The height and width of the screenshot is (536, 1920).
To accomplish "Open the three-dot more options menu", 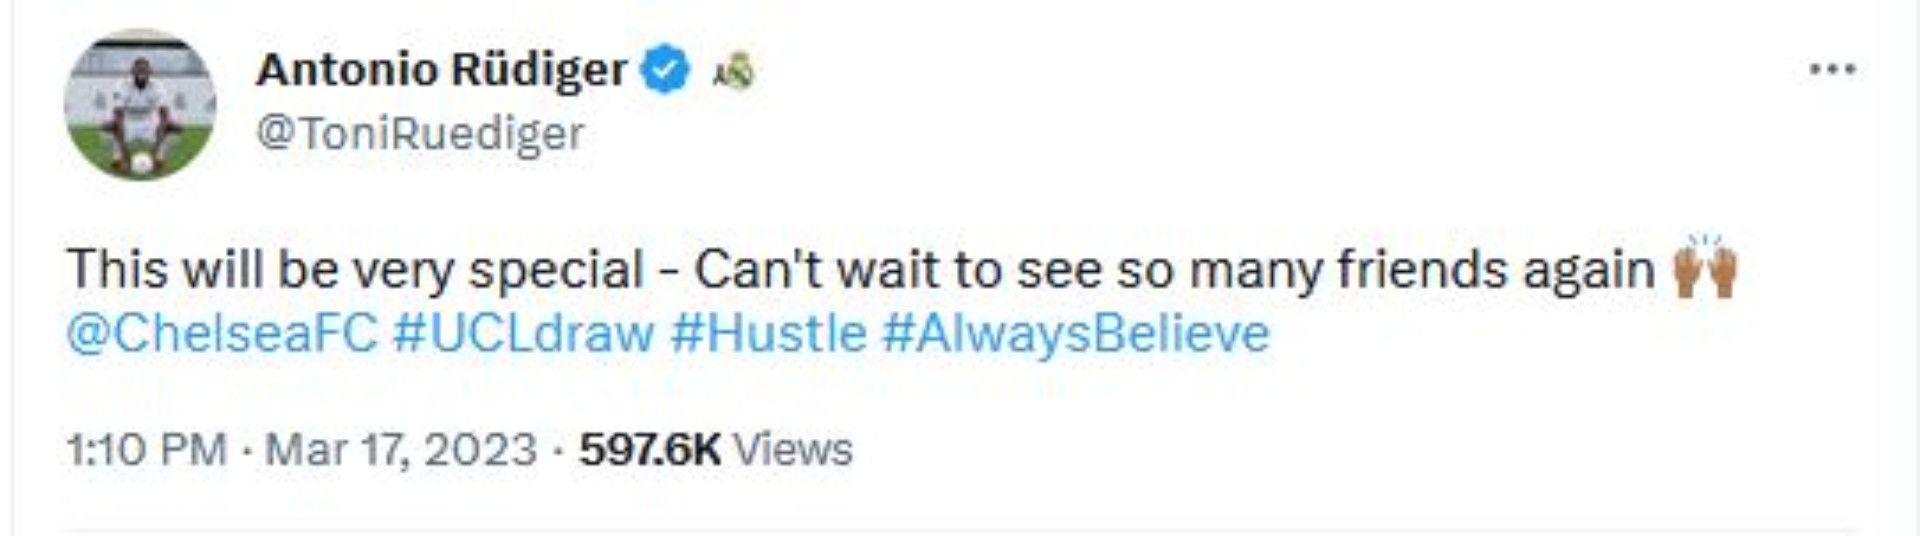I will (x=1833, y=70).
